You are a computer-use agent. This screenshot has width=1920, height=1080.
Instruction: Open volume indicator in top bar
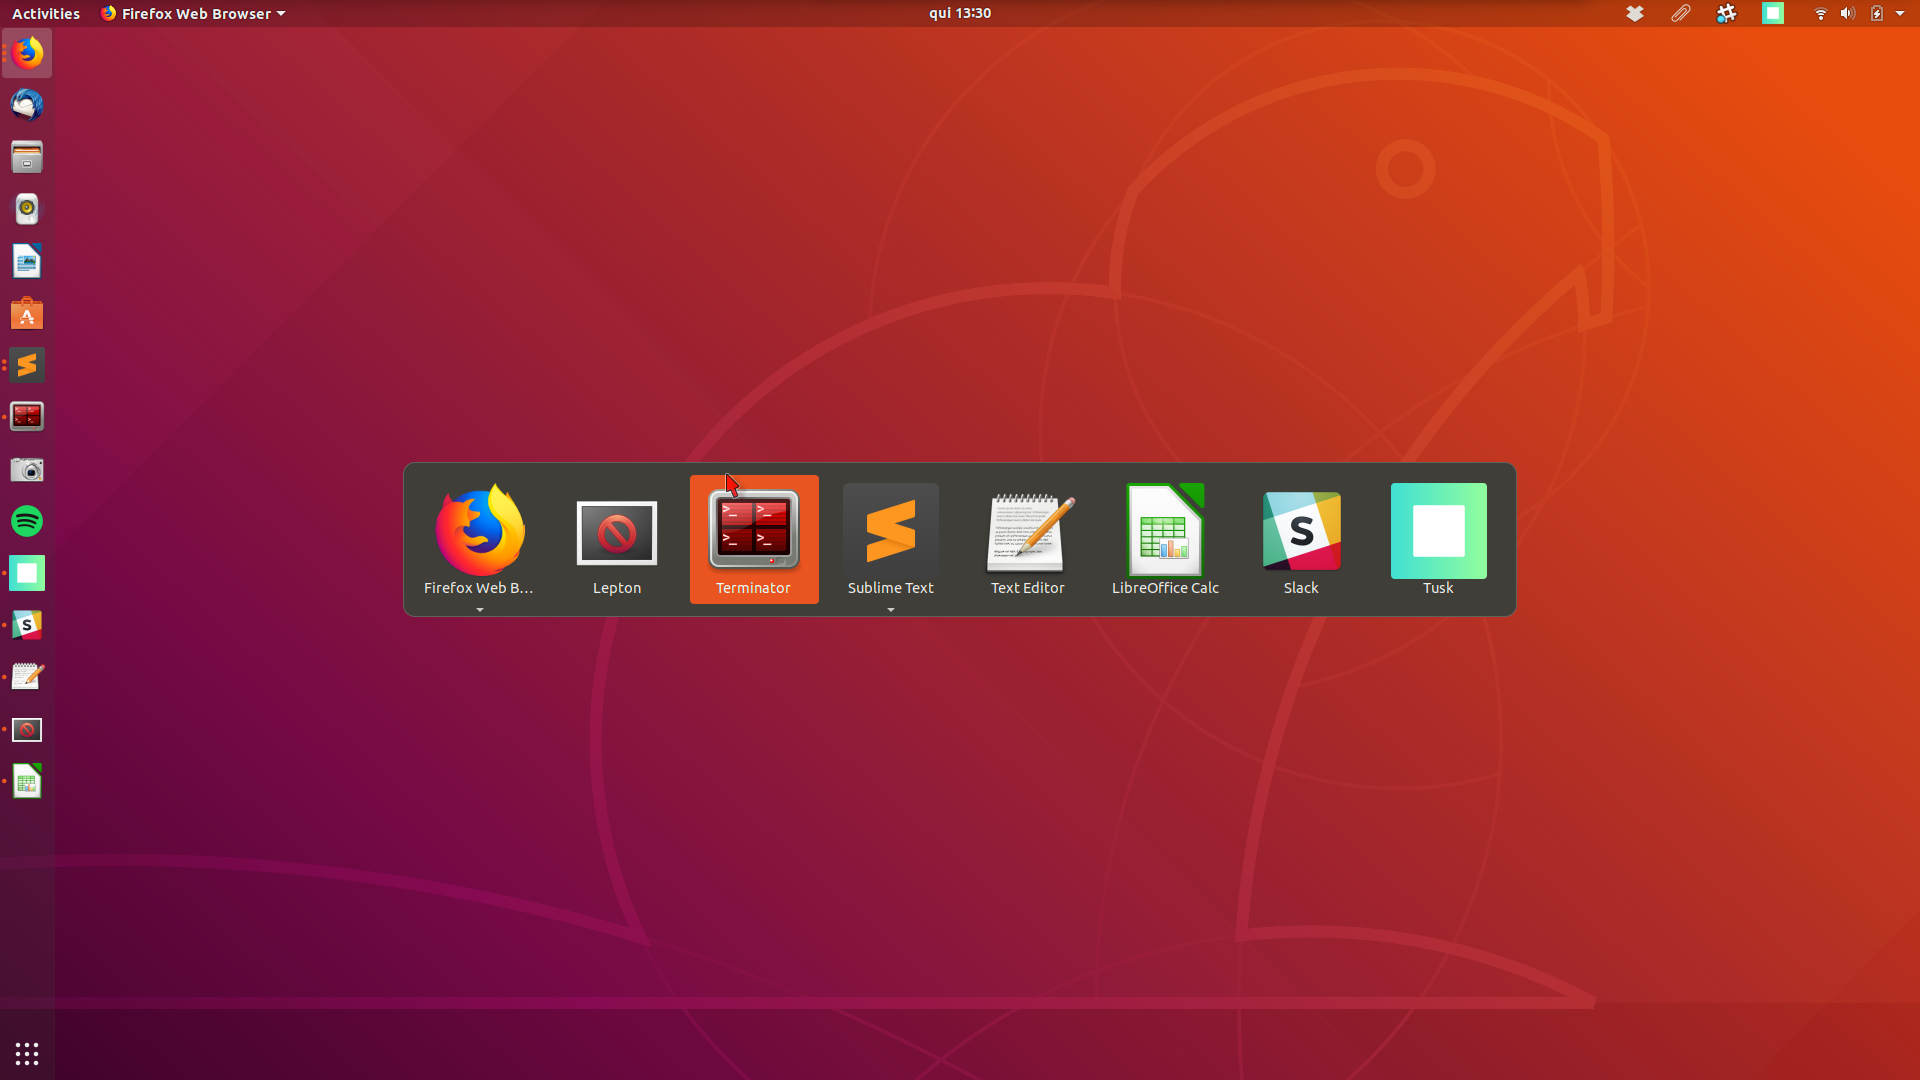click(1848, 14)
